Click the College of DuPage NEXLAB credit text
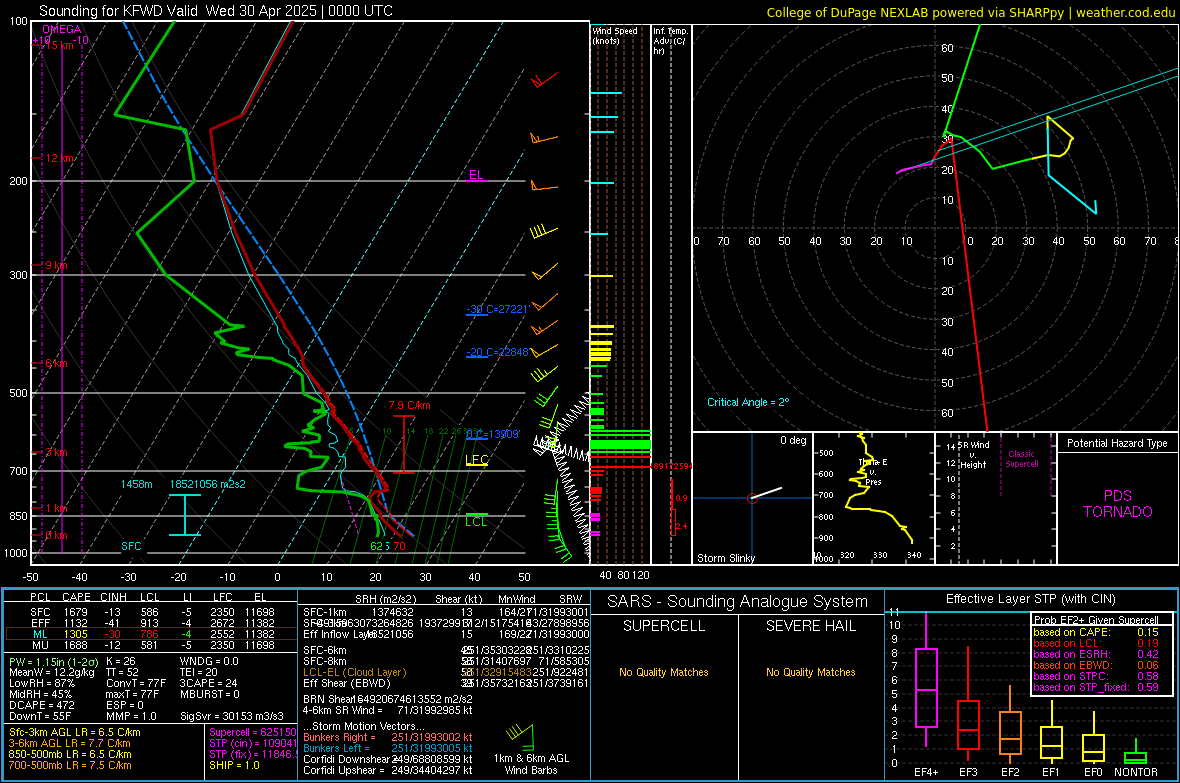 [970, 12]
